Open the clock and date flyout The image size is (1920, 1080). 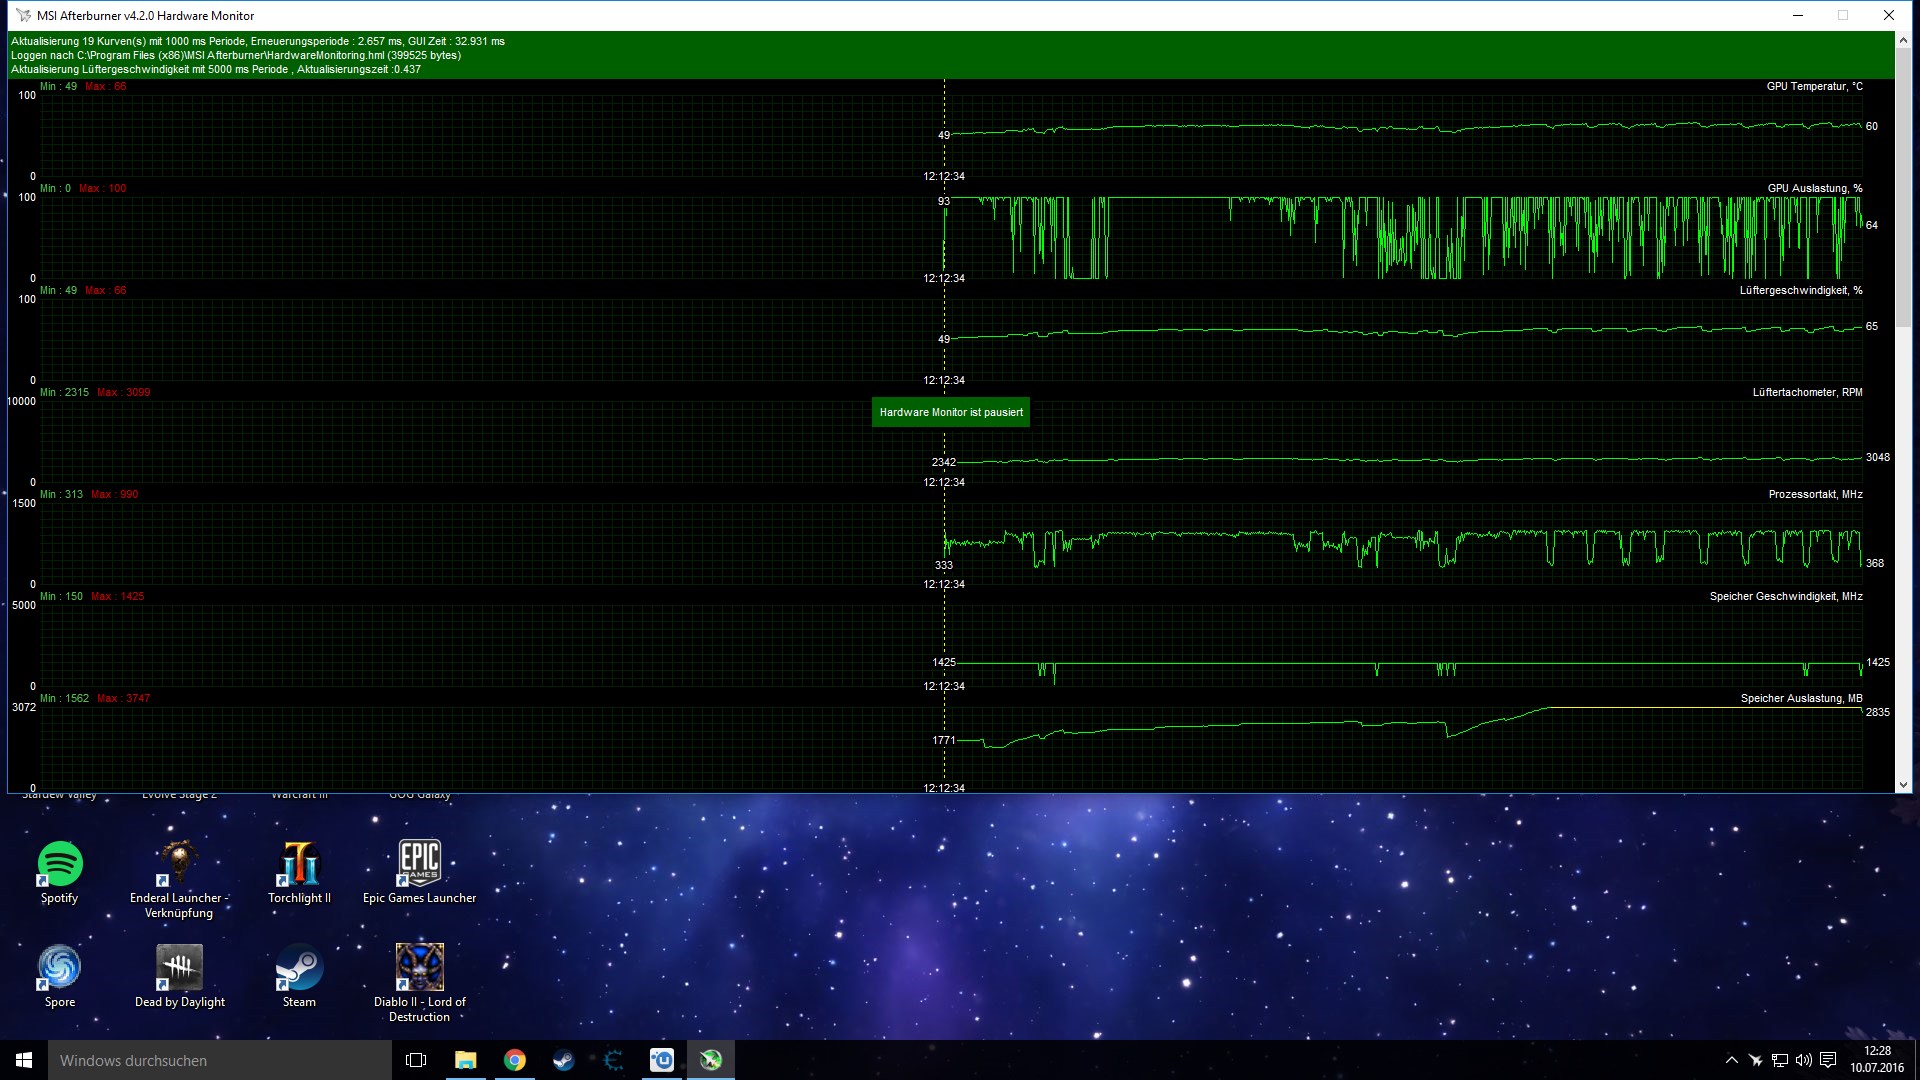pyautogui.click(x=1877, y=1060)
